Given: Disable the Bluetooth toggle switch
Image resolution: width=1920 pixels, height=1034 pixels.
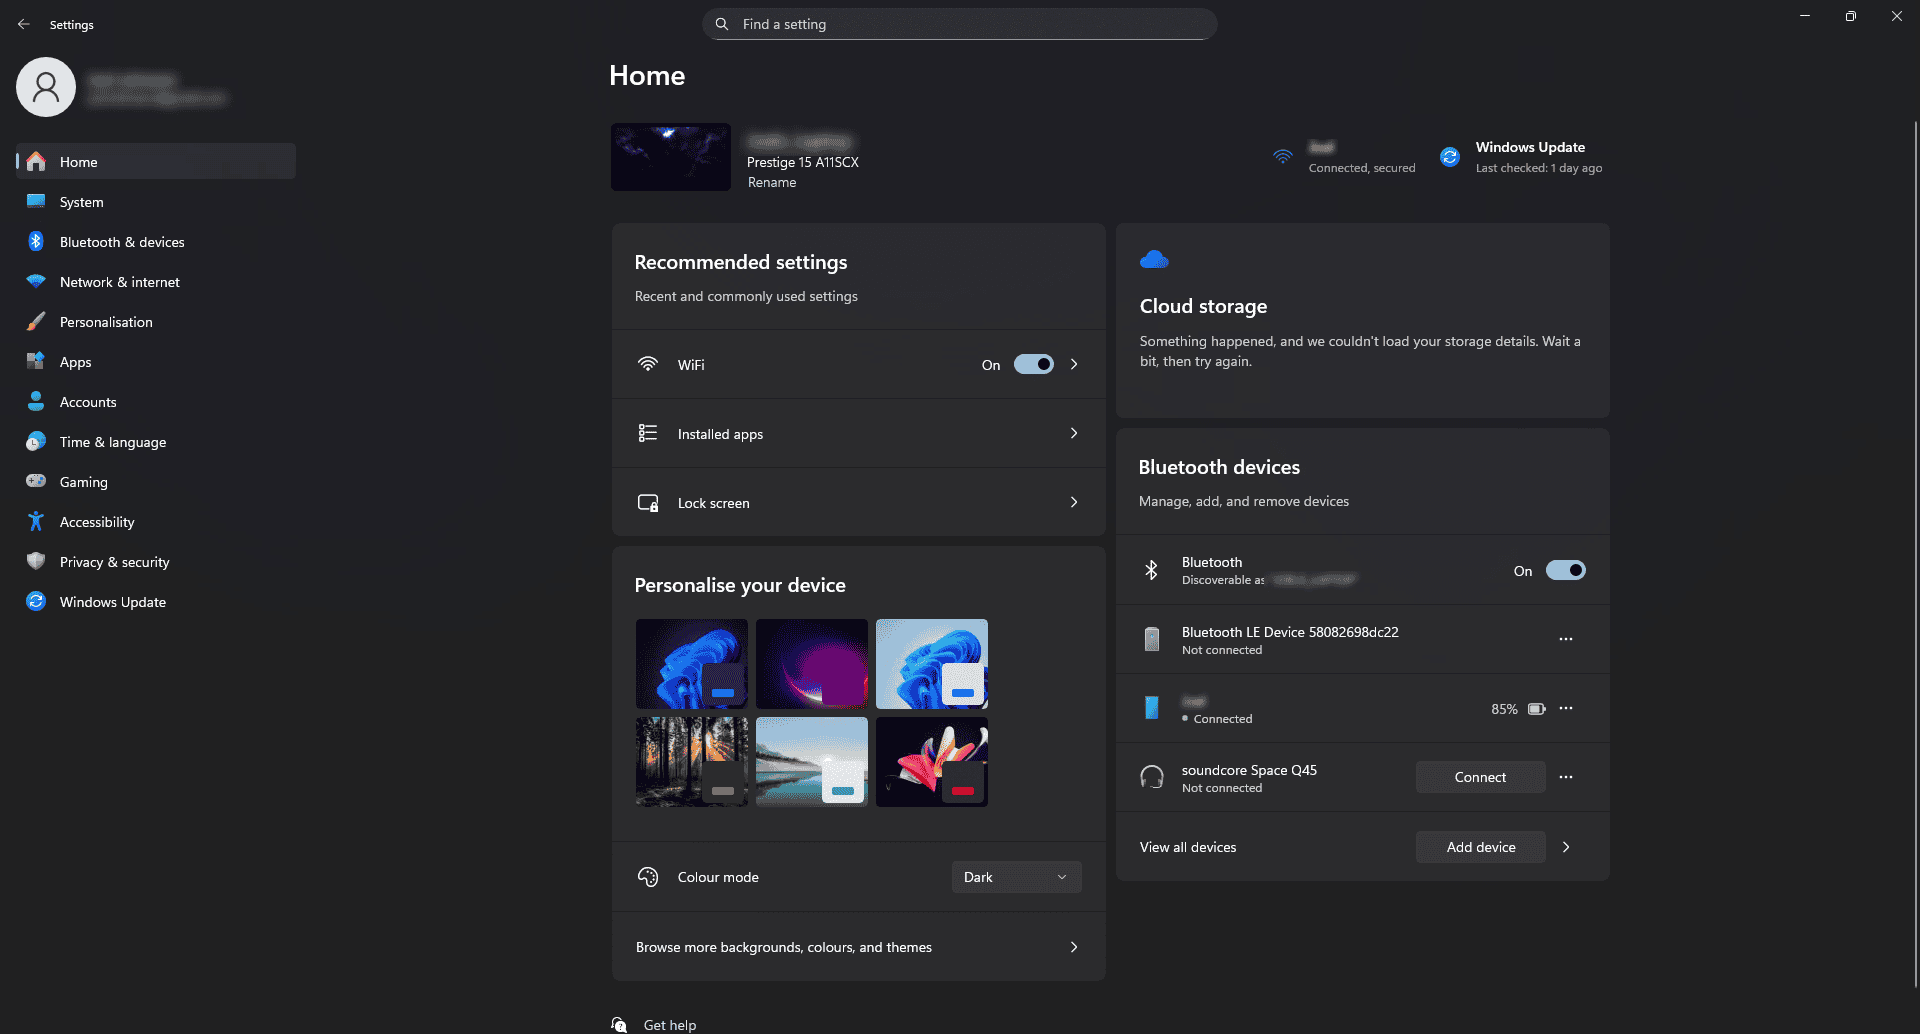Looking at the screenshot, I should click(x=1566, y=570).
